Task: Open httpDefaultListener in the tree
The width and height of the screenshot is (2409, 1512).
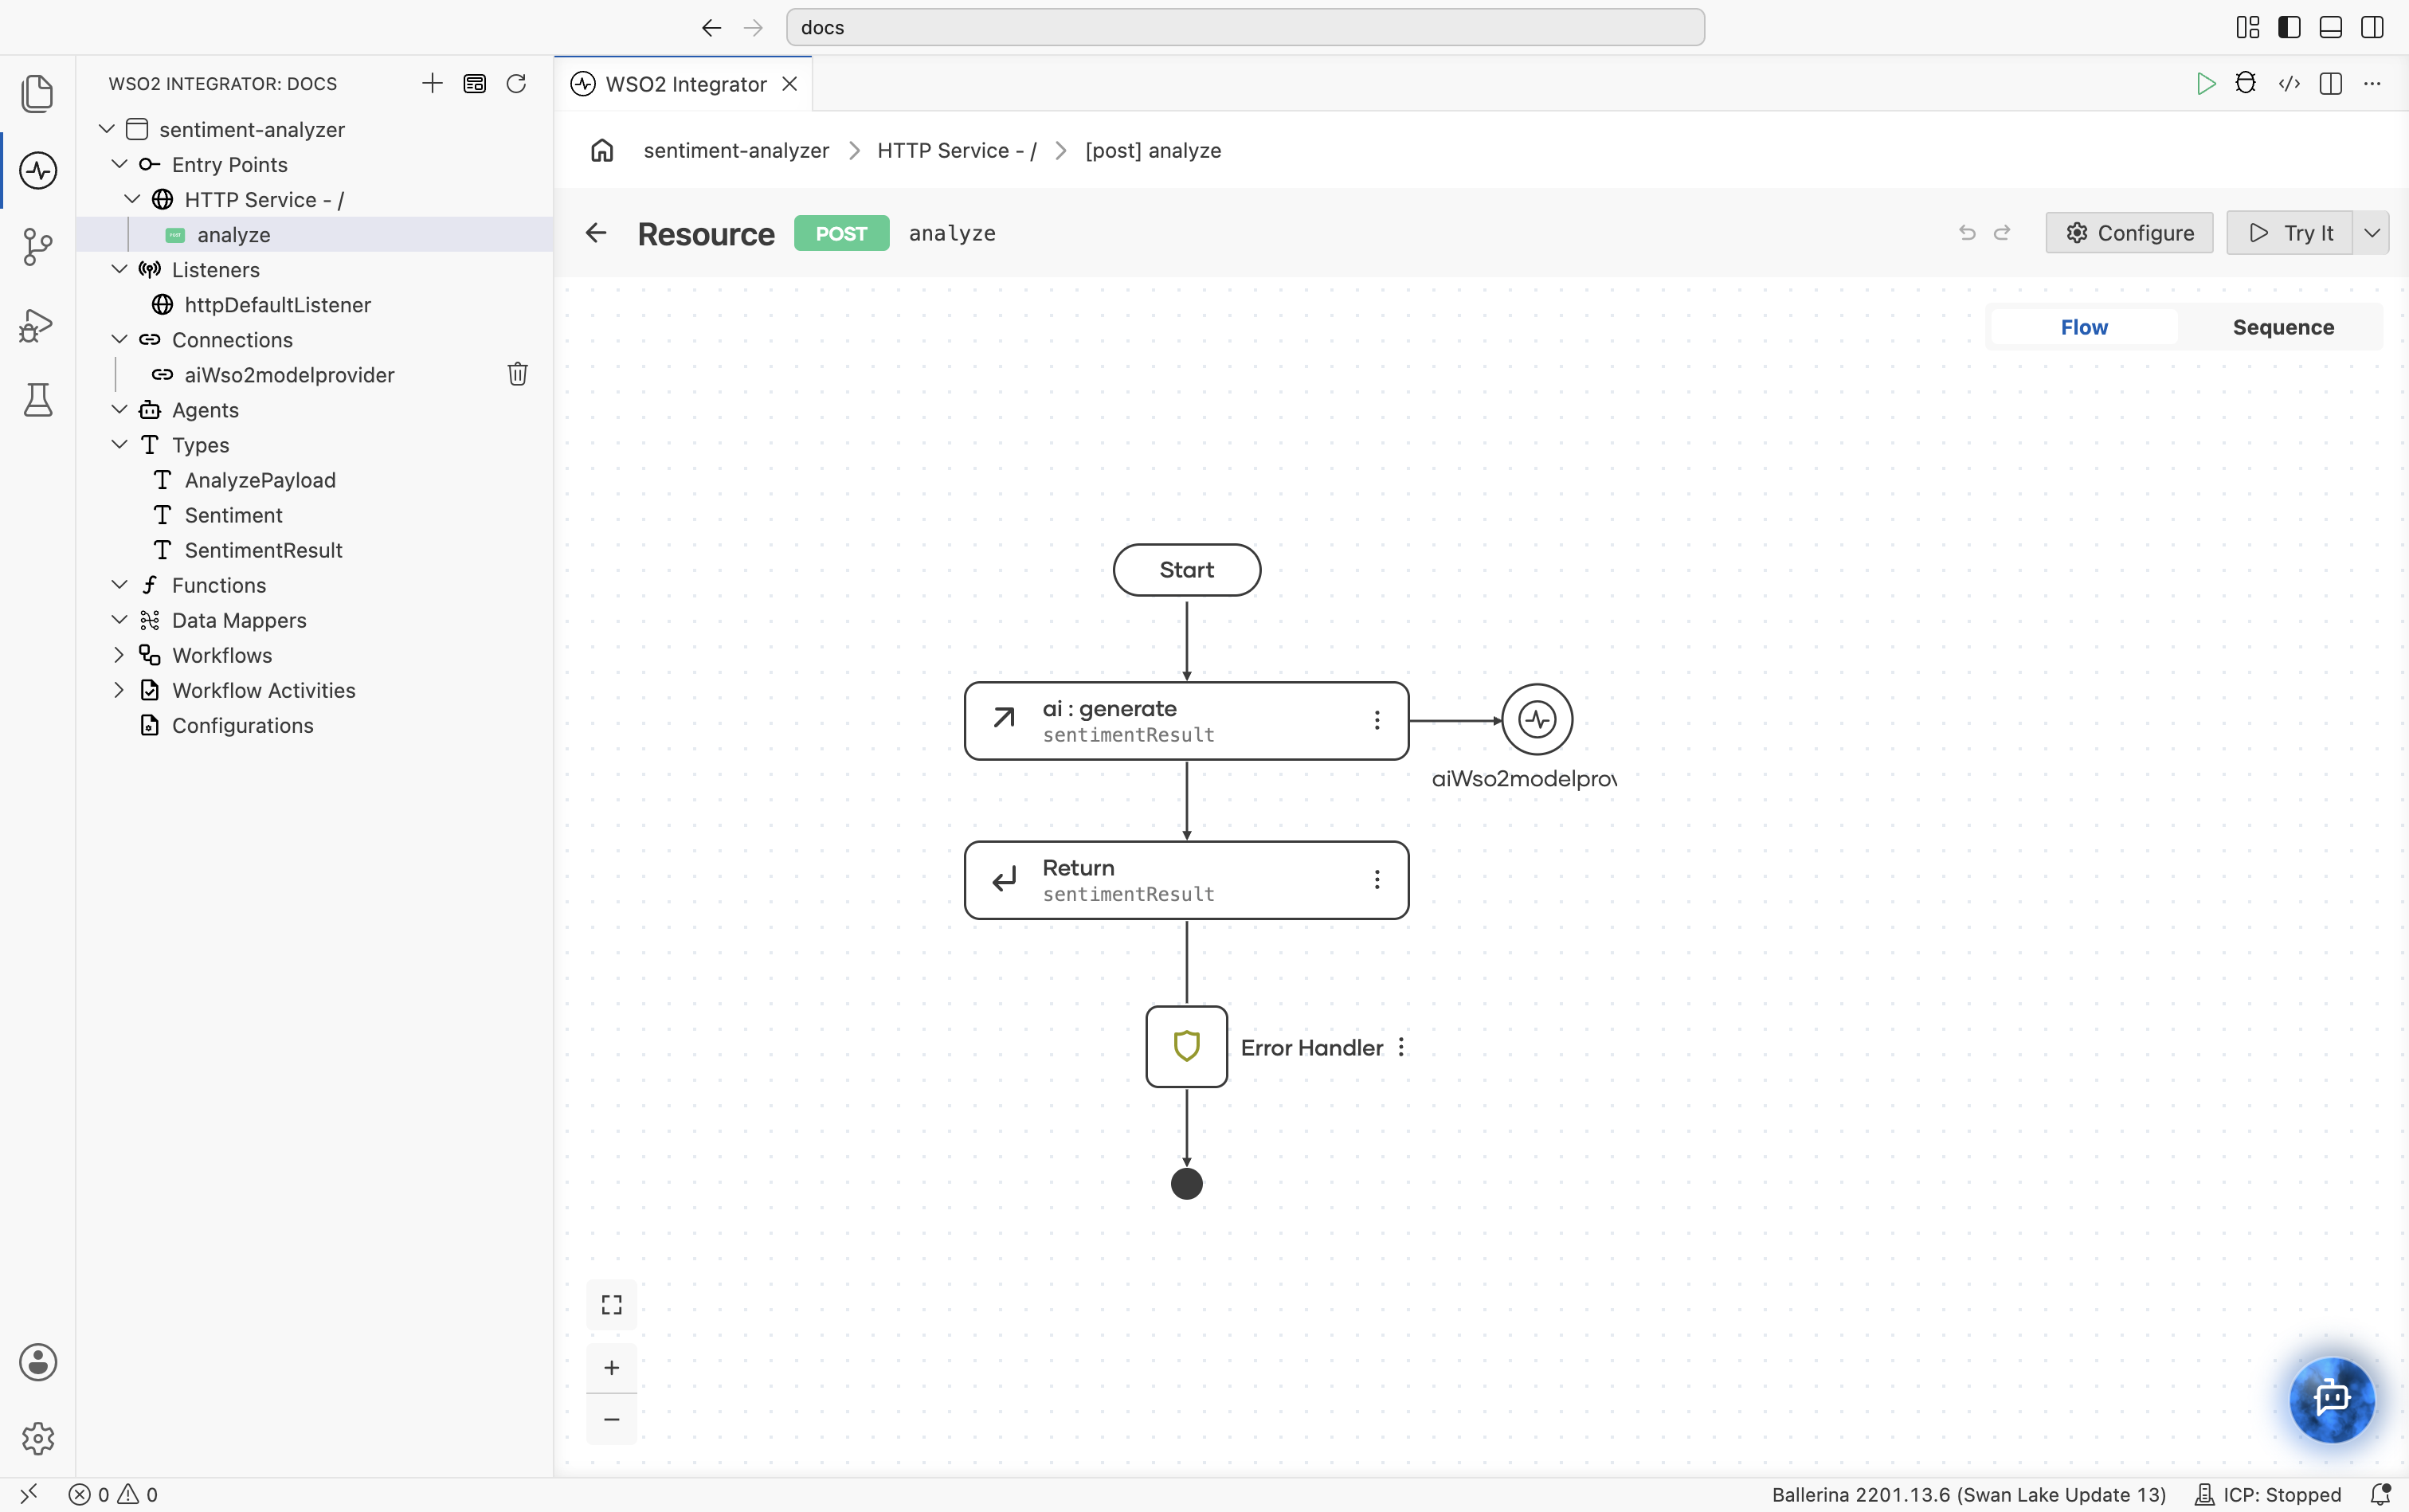Action: tap(277, 304)
